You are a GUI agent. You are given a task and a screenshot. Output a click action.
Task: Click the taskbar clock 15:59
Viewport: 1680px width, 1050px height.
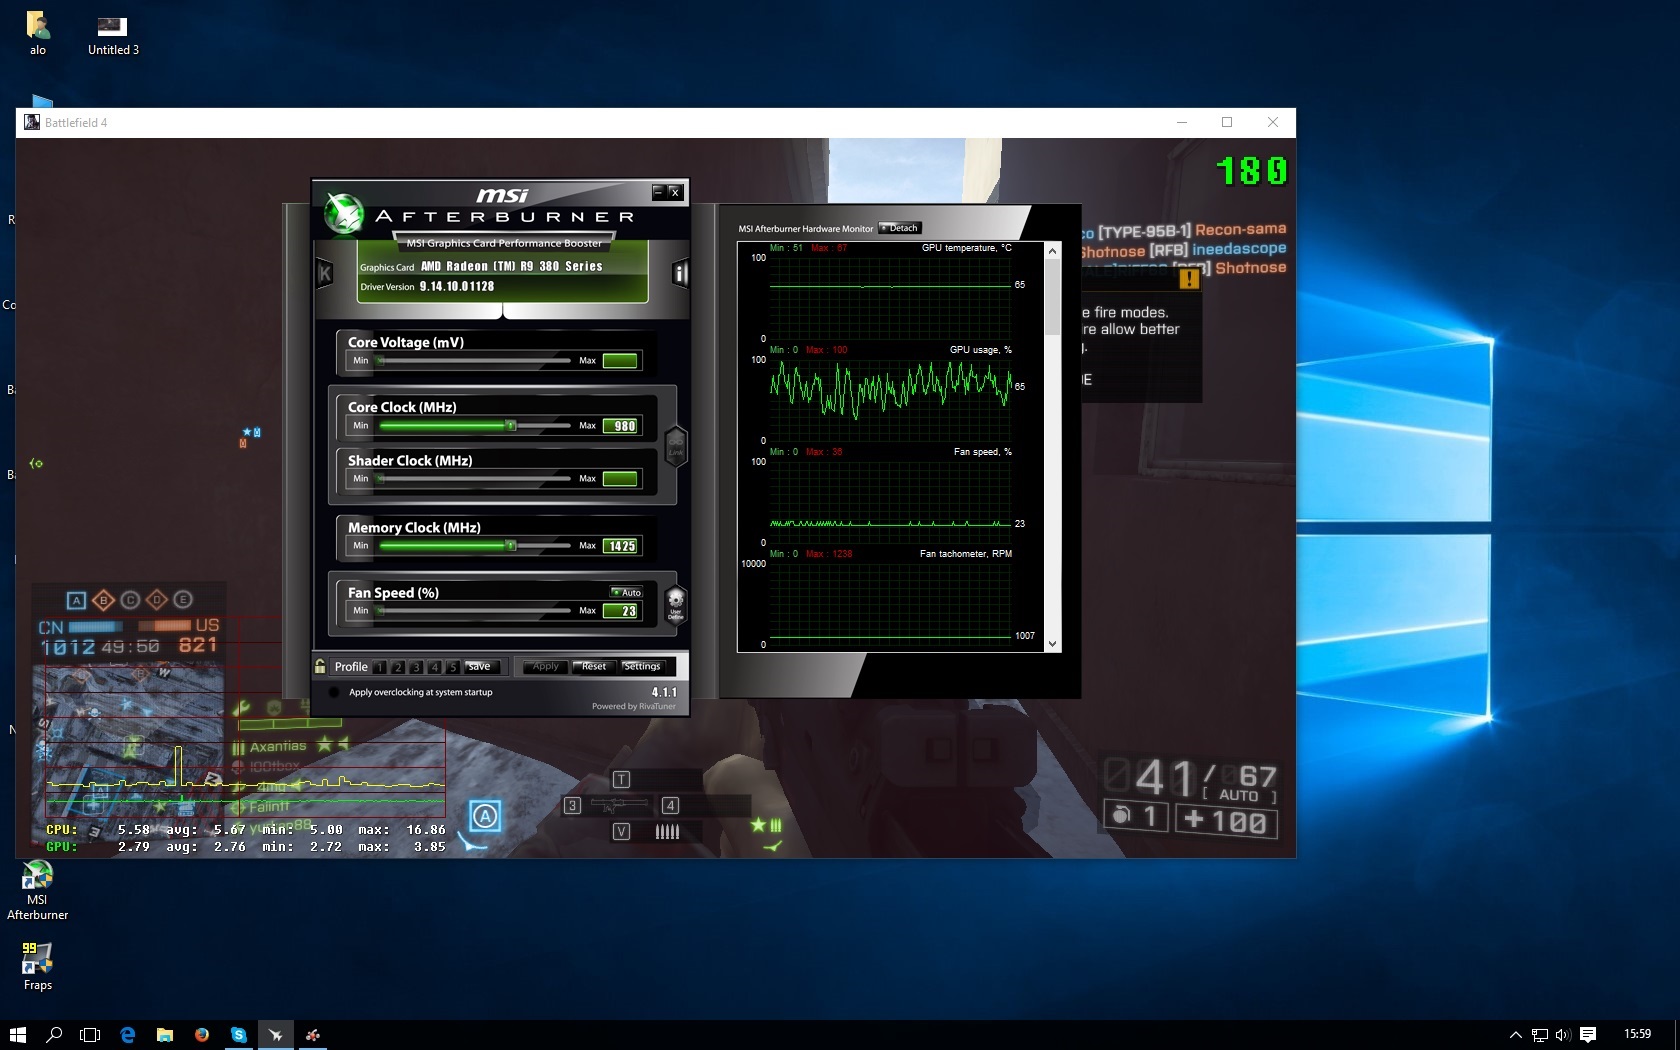(x=1637, y=1034)
